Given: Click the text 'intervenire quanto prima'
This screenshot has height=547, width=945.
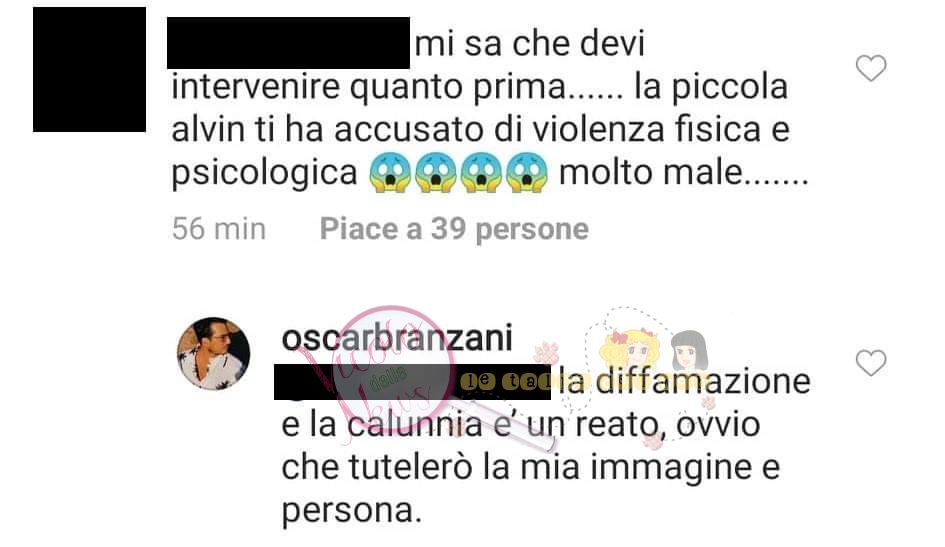Looking at the screenshot, I should click(368, 87).
